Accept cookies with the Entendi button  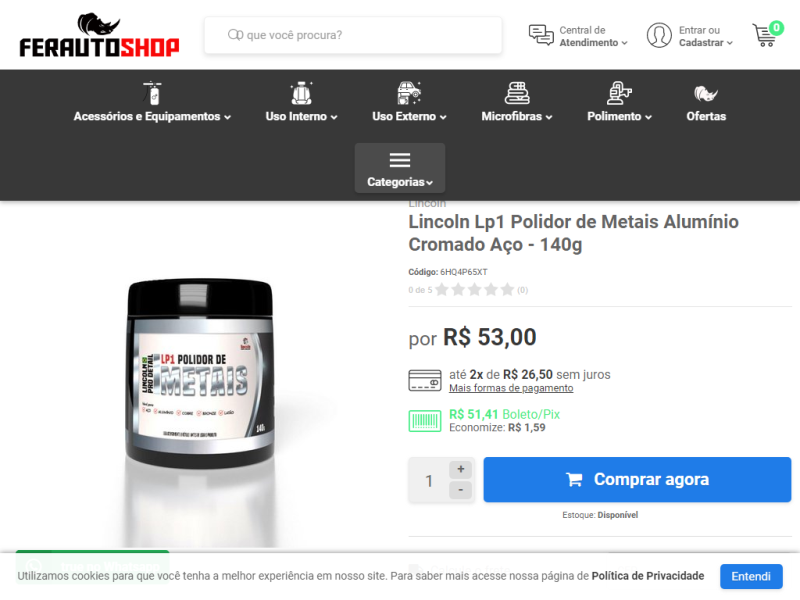click(x=751, y=577)
